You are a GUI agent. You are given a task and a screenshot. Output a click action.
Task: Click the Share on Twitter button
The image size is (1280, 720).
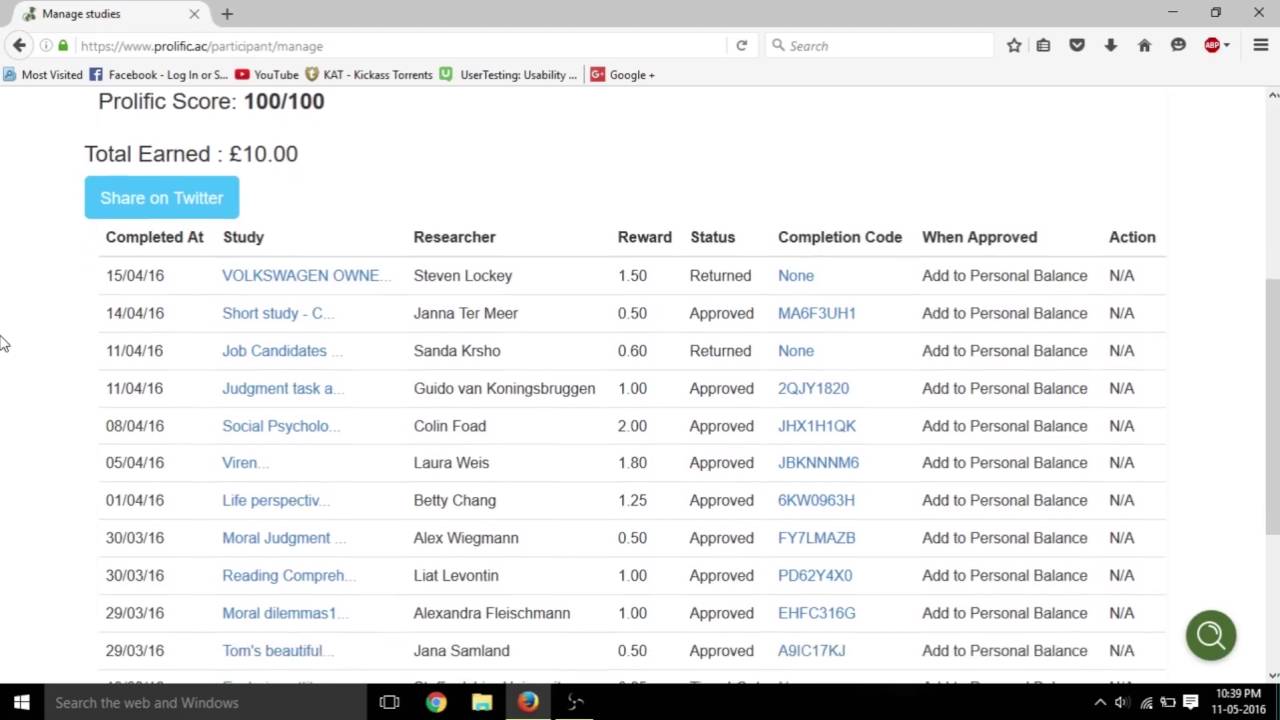pyautogui.click(x=162, y=198)
